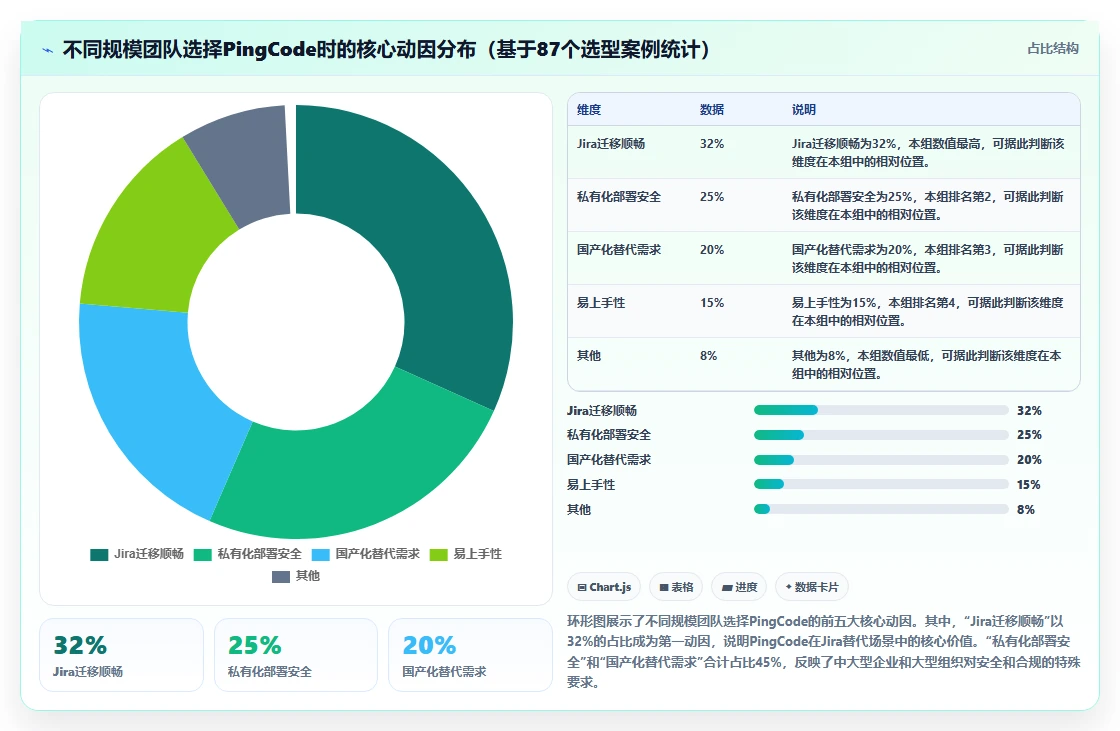Select the Chart.js tag button
1120x731 pixels.
(x=604, y=587)
